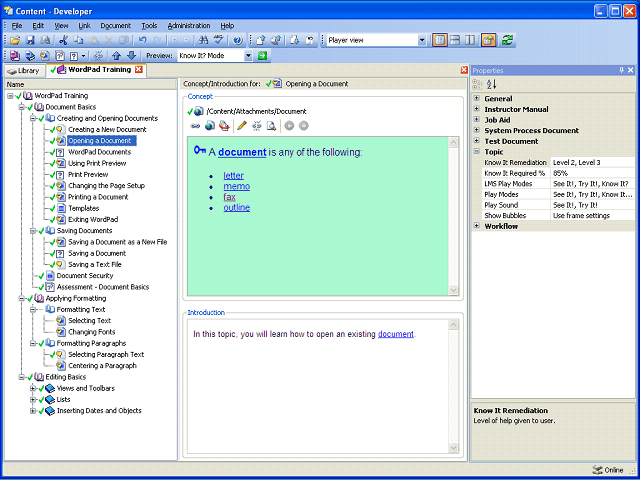Open dropdown arrow beside question mark icon

pyautogui.click(x=84, y=56)
